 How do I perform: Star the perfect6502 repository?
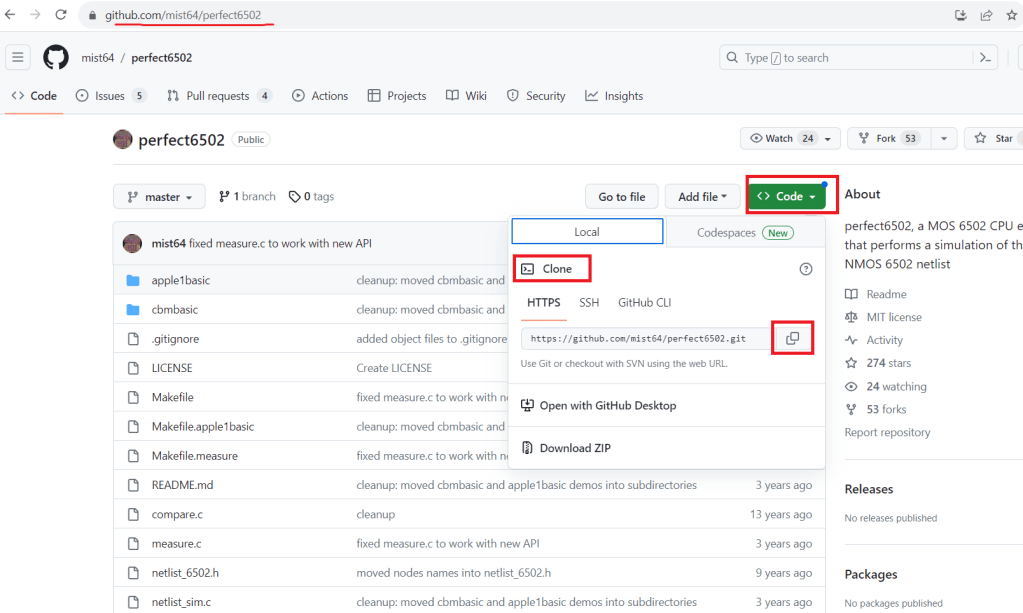993,139
